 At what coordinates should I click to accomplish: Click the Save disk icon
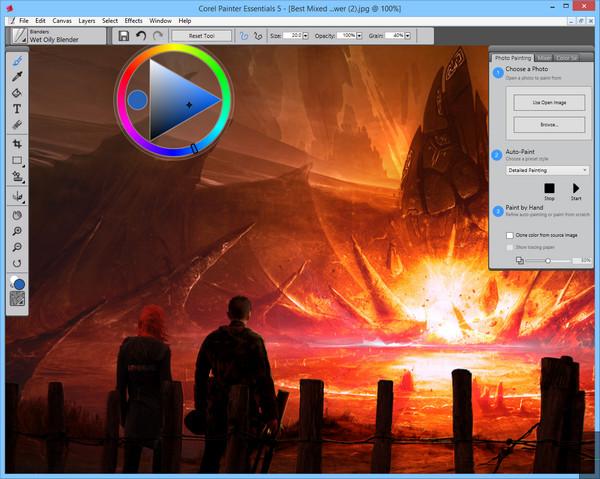[124, 36]
